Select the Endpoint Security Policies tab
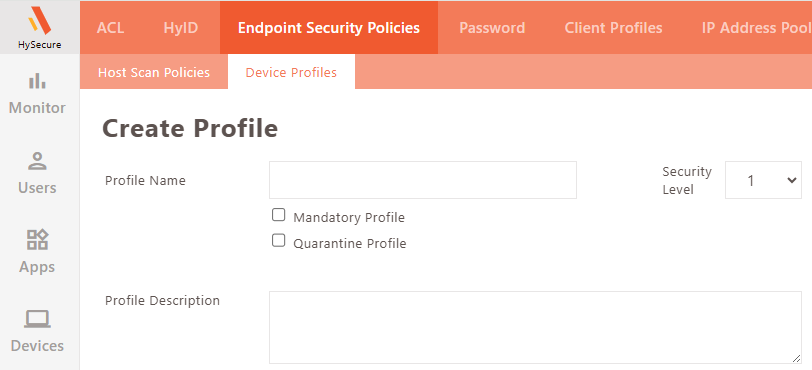The height and width of the screenshot is (370, 812). pos(329,27)
